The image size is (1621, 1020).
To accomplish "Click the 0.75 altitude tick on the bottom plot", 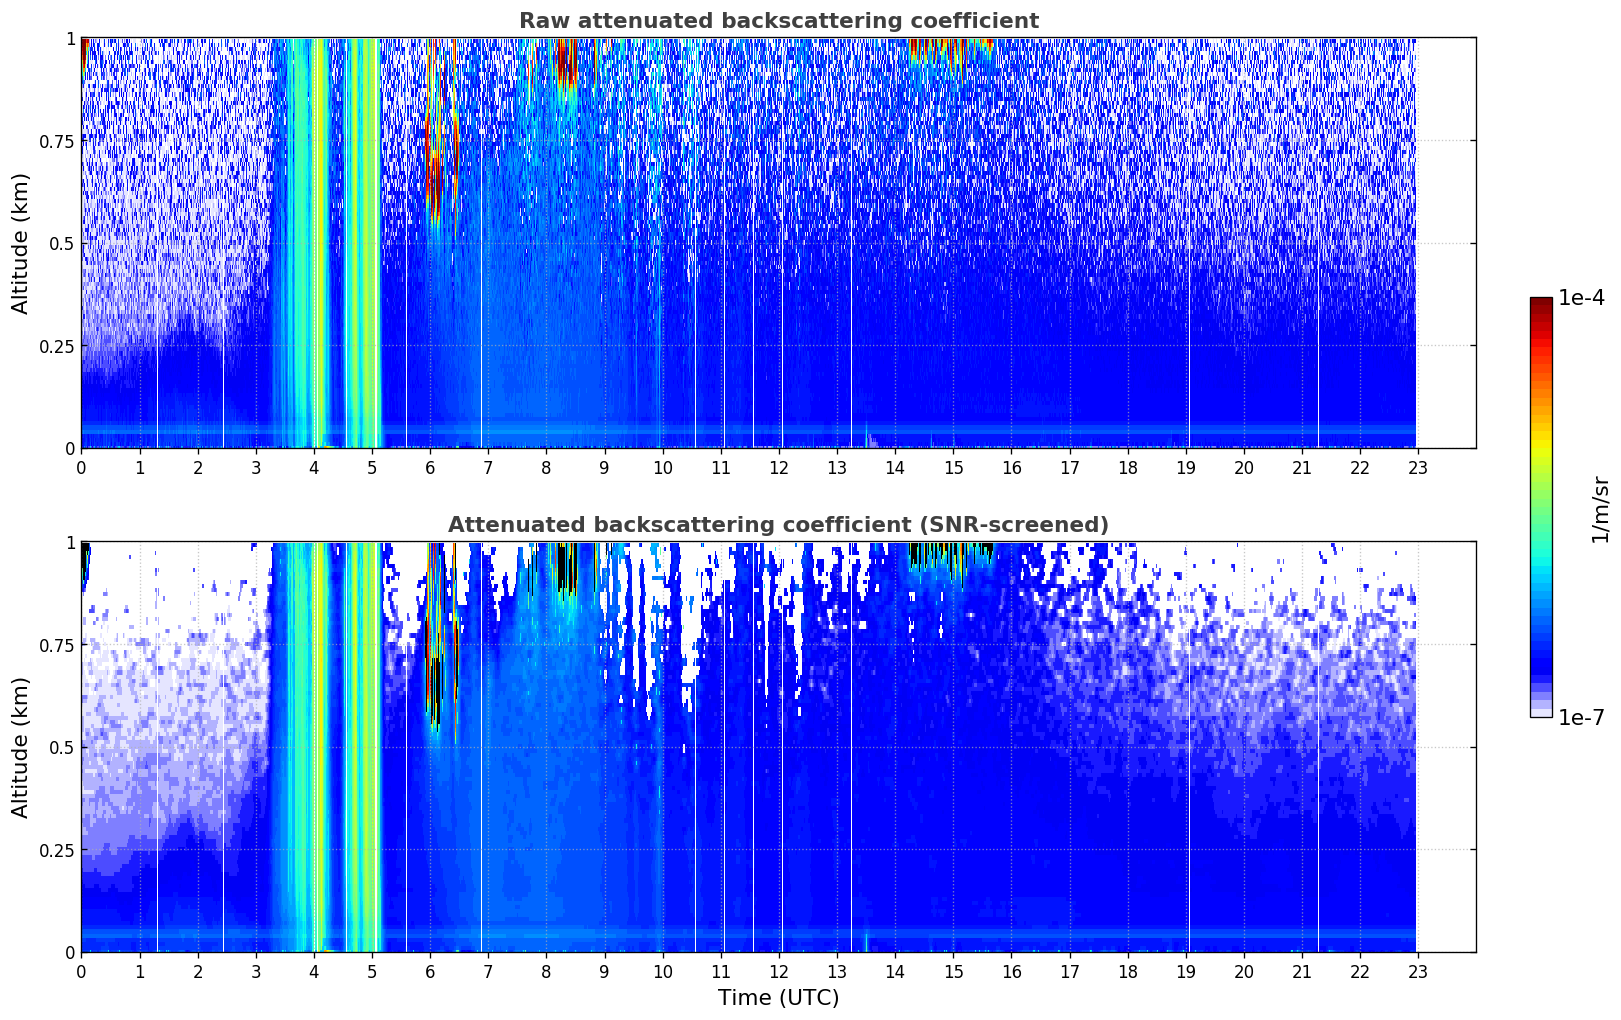I will pos(58,645).
